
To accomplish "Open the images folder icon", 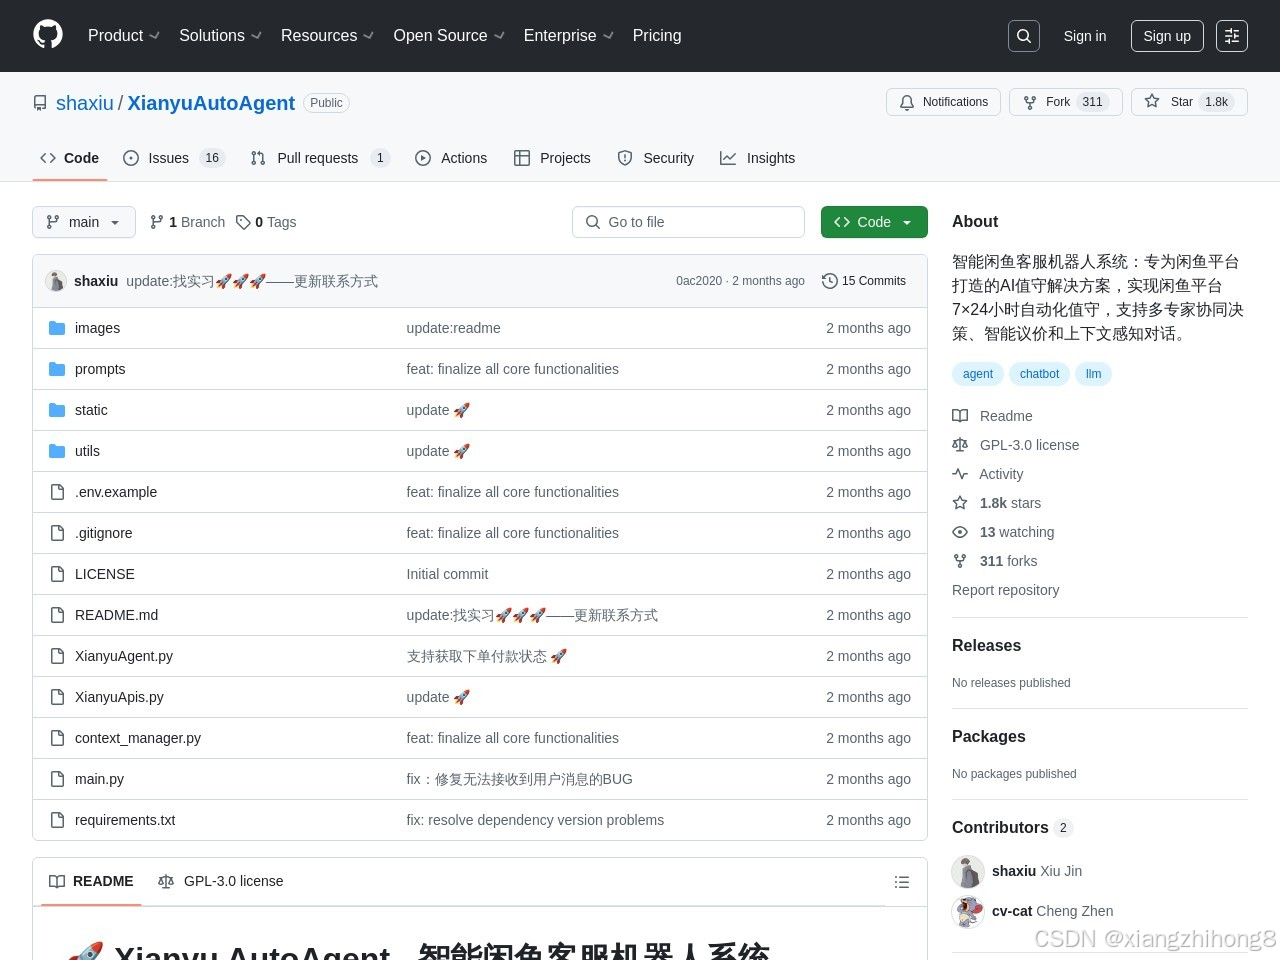I will click(57, 328).
